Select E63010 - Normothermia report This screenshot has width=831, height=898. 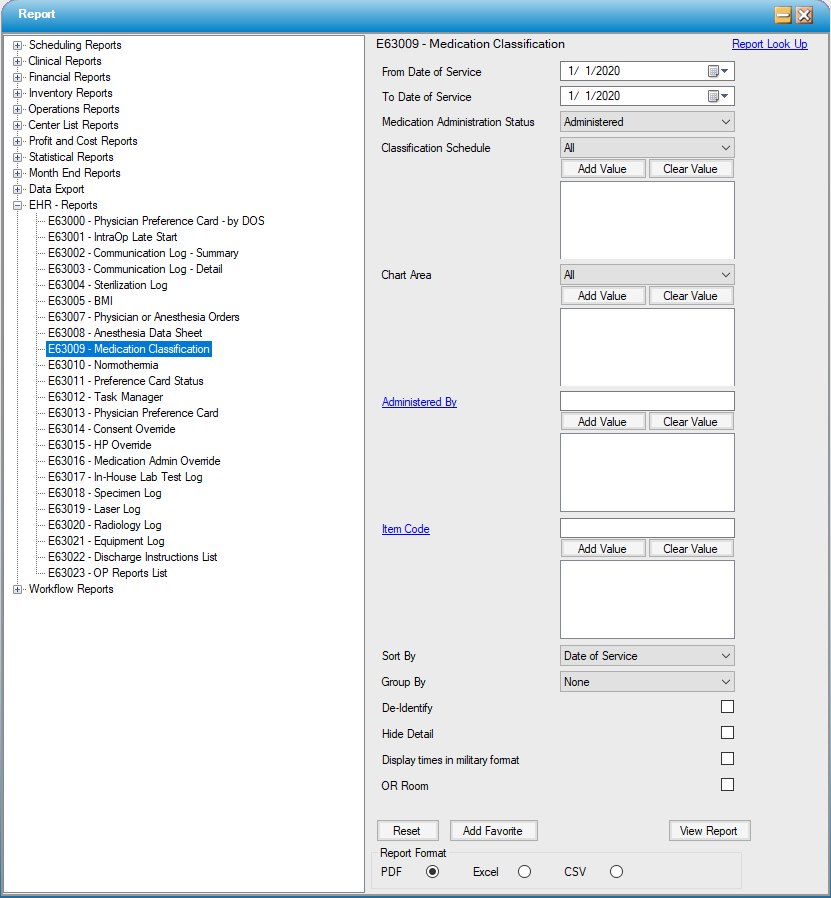(x=103, y=365)
